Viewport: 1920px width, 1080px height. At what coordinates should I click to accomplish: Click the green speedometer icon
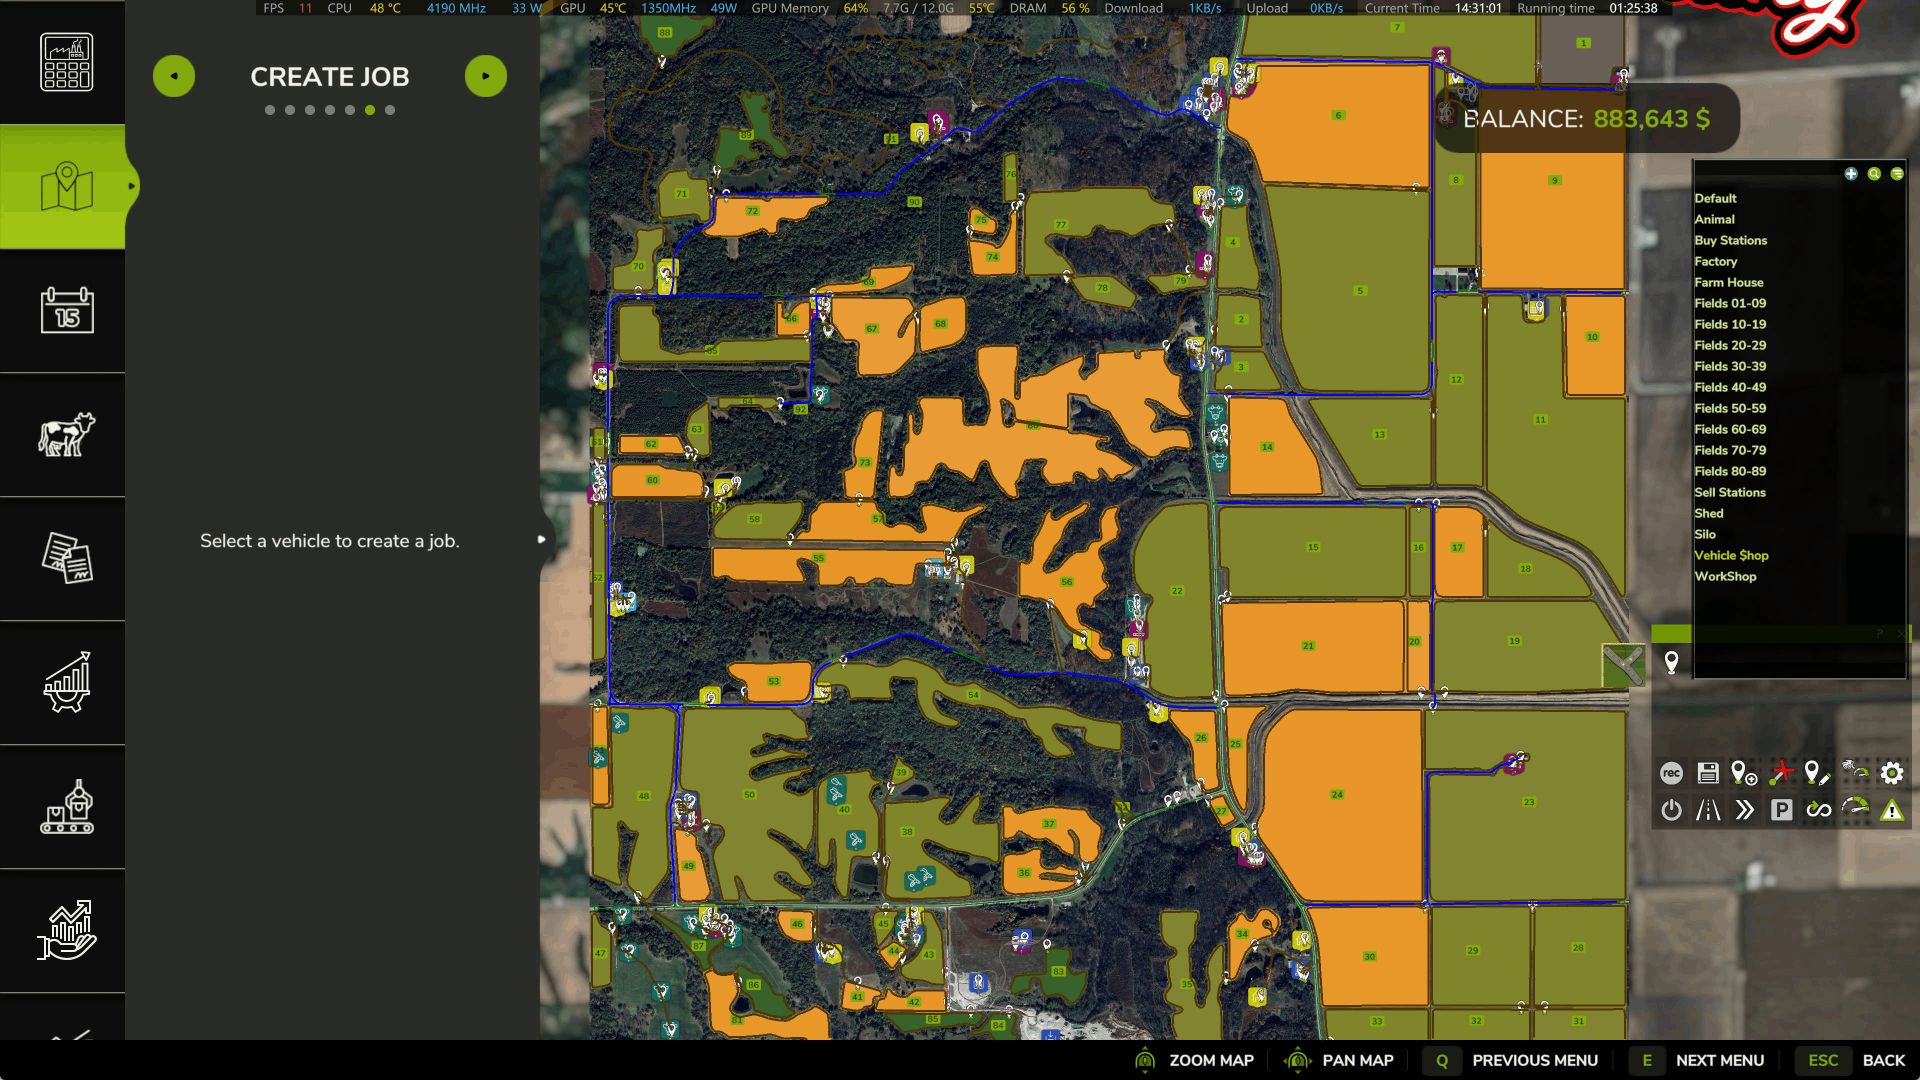[x=1855, y=808]
